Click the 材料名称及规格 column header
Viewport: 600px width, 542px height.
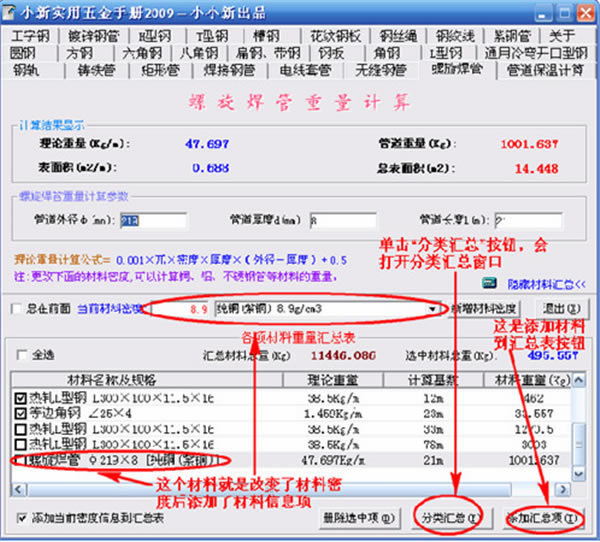coord(147,380)
